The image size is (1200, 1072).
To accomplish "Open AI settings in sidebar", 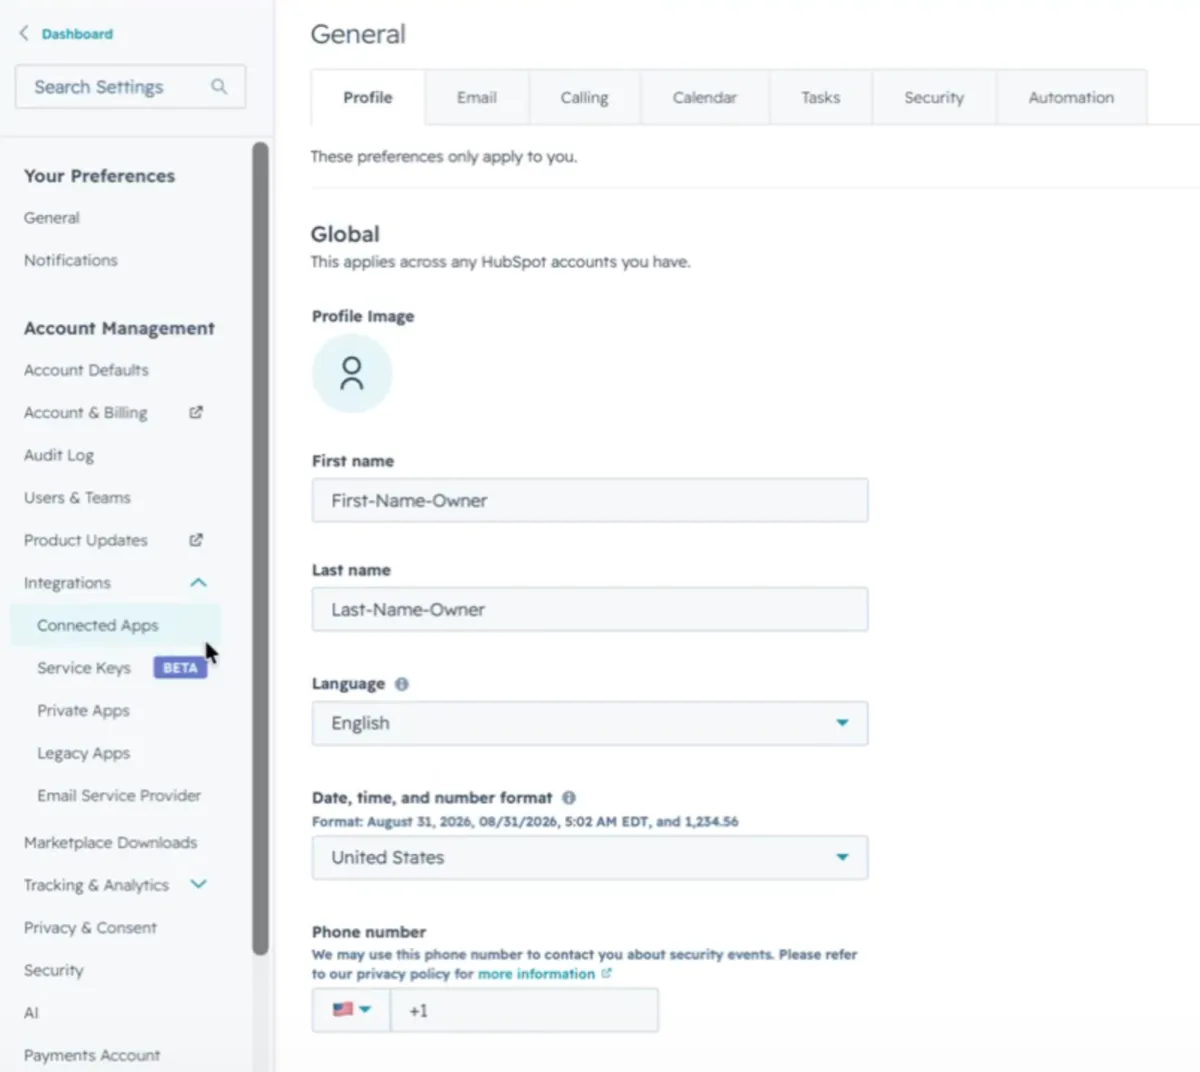I will pyautogui.click(x=31, y=1012).
